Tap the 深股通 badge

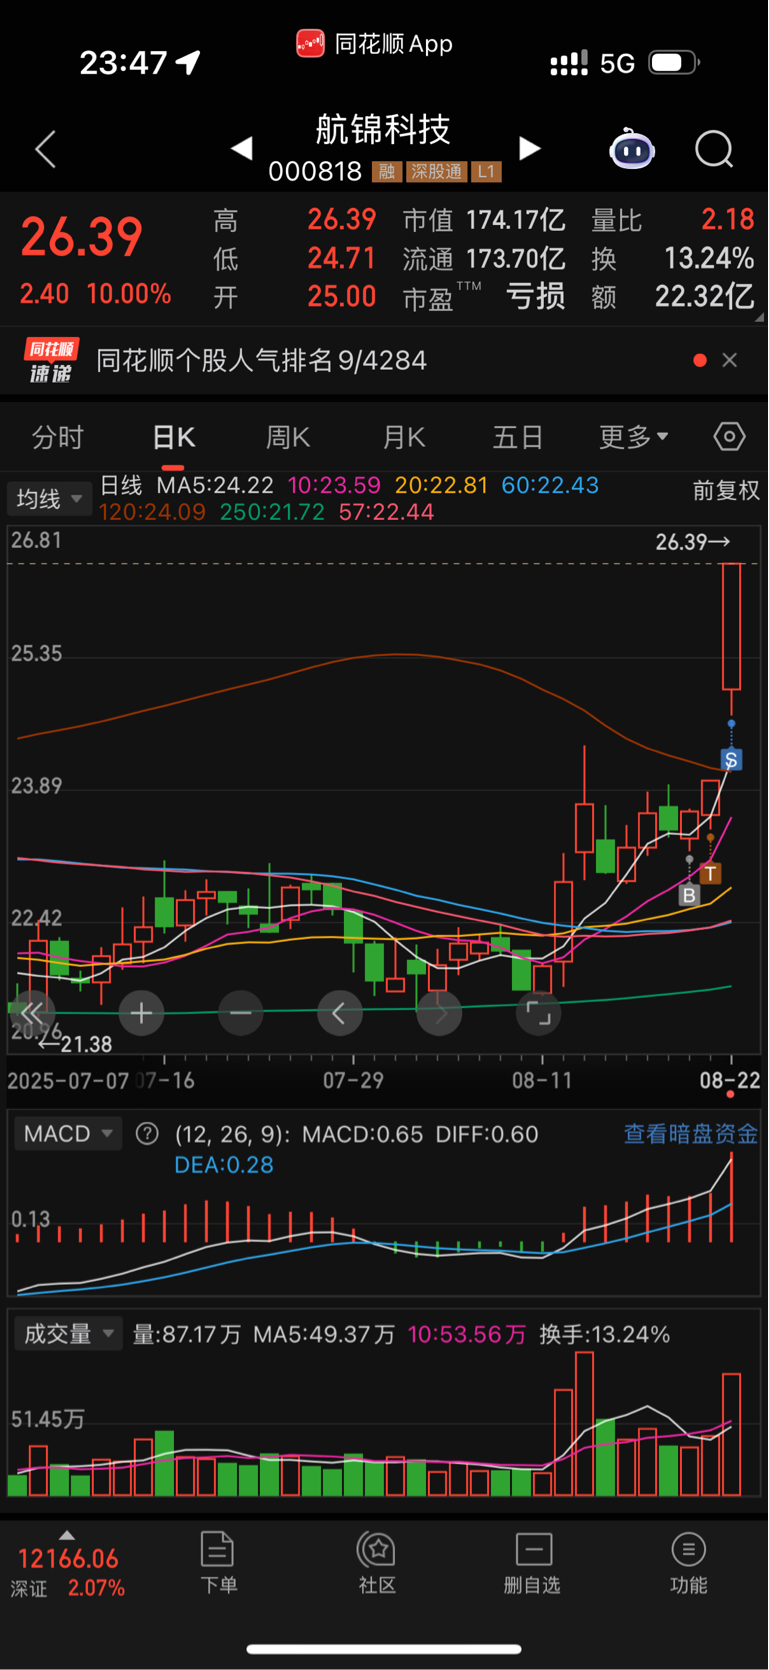click(x=436, y=171)
